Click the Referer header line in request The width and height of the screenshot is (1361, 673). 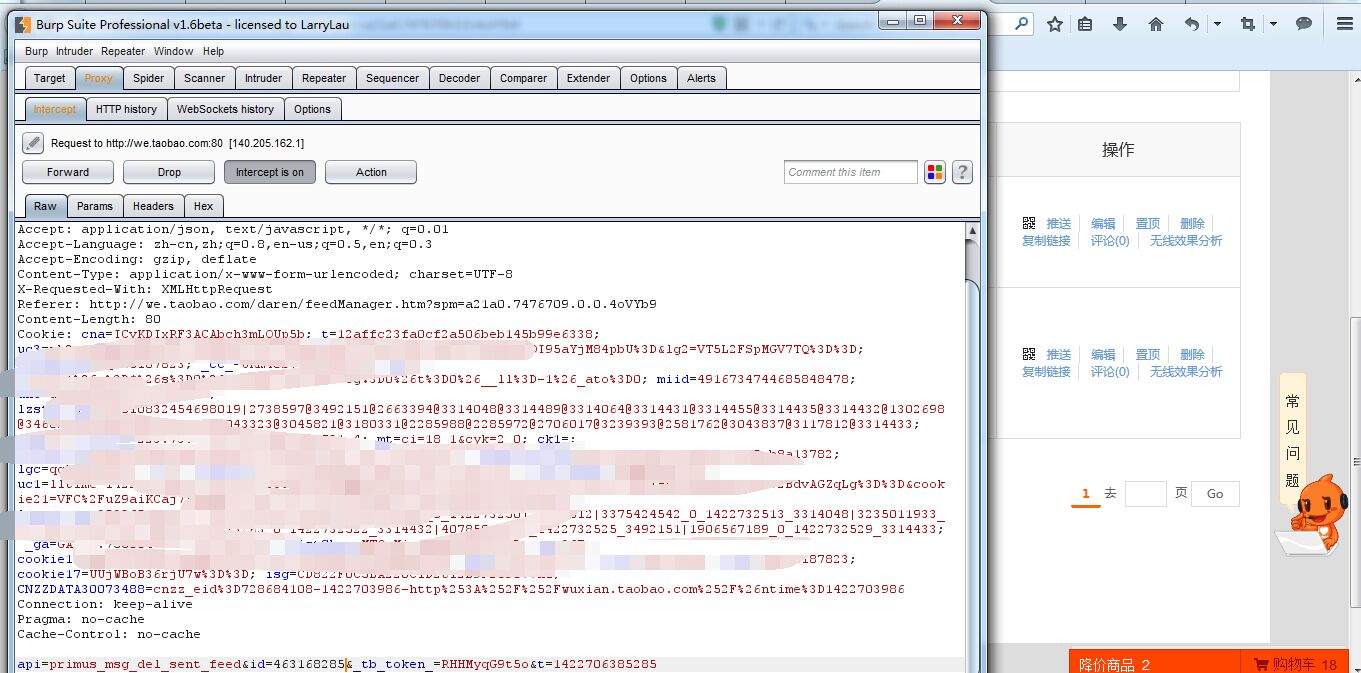point(337,304)
